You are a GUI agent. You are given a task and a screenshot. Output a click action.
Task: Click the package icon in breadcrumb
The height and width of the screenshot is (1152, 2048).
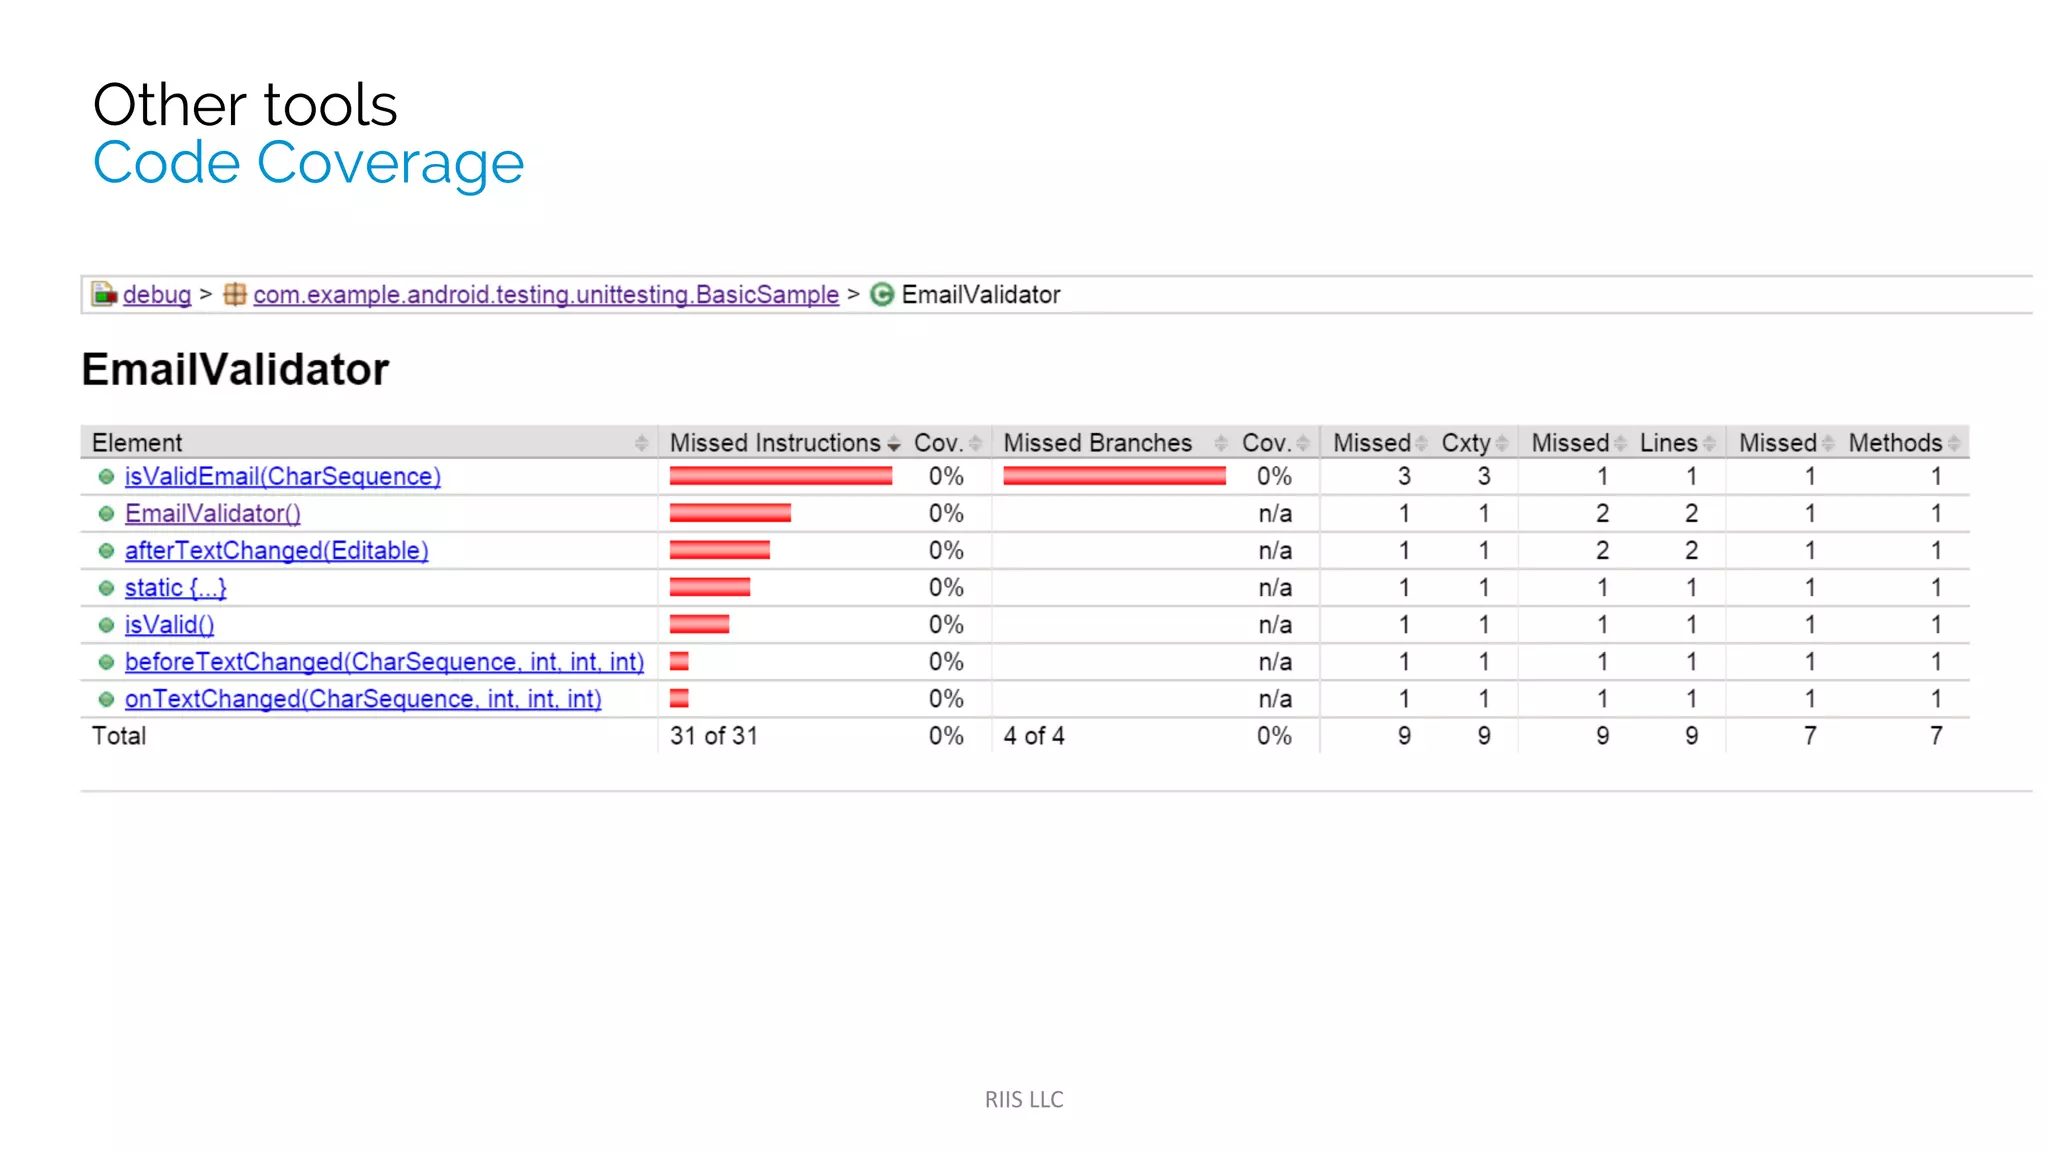[235, 294]
